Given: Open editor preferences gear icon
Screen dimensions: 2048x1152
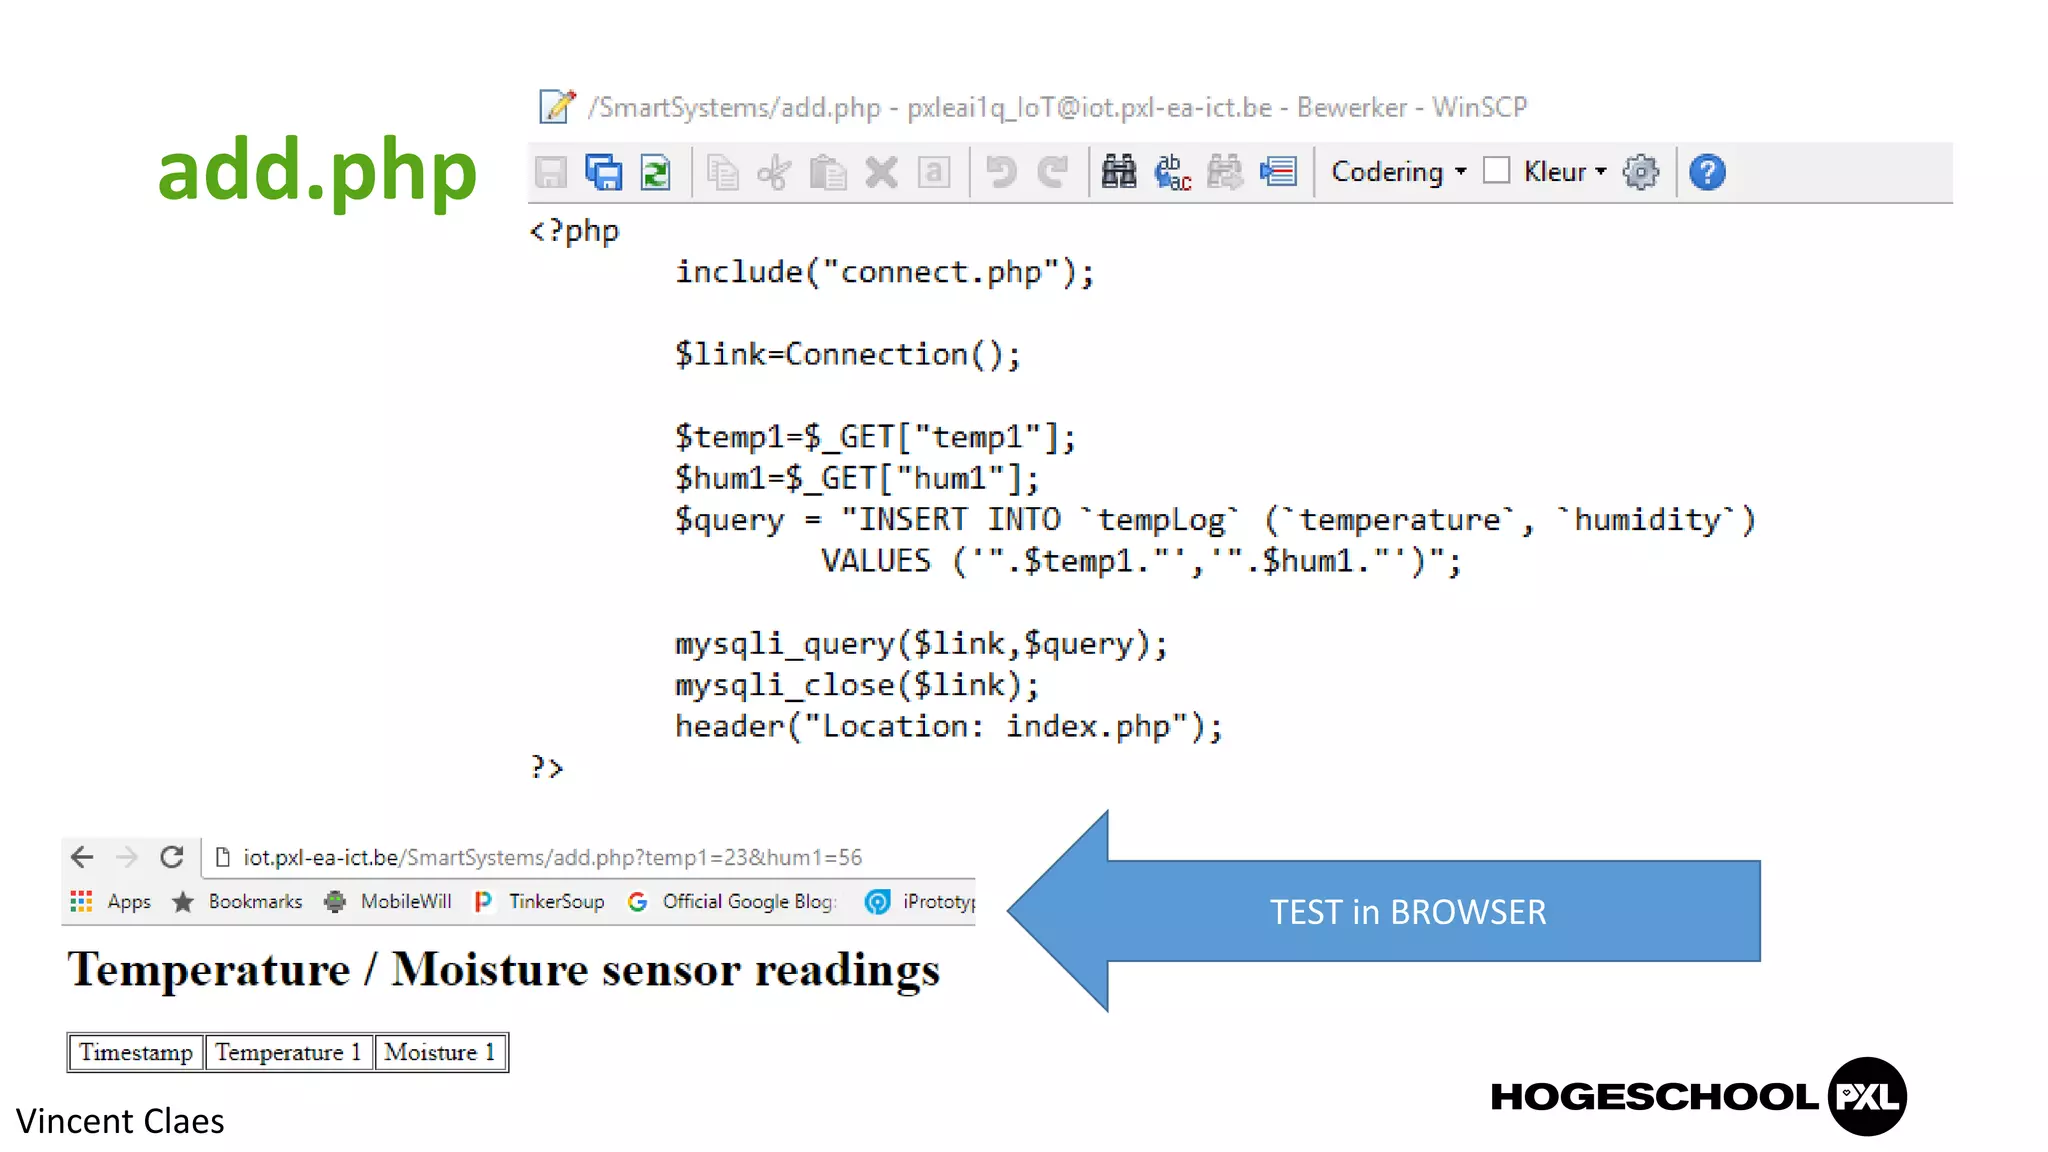Looking at the screenshot, I should coord(1640,172).
